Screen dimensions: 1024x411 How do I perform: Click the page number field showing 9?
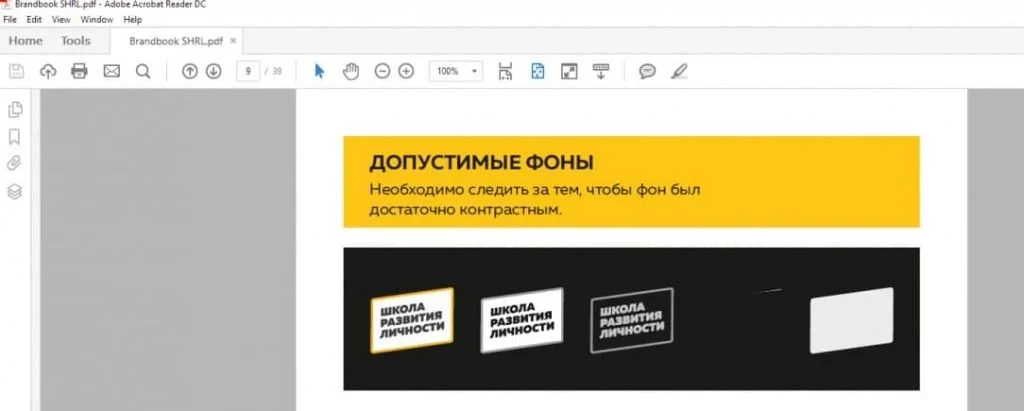(248, 71)
